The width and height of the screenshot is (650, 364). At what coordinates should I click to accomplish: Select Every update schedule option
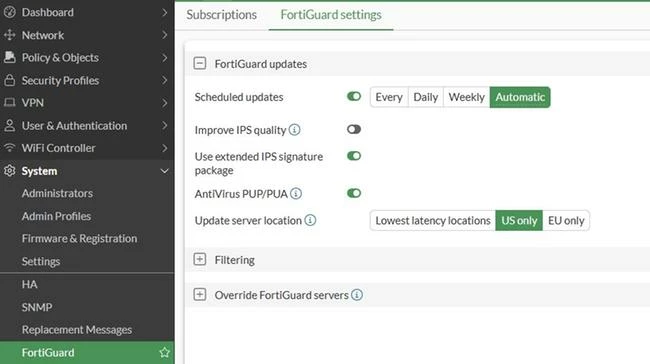(x=389, y=97)
